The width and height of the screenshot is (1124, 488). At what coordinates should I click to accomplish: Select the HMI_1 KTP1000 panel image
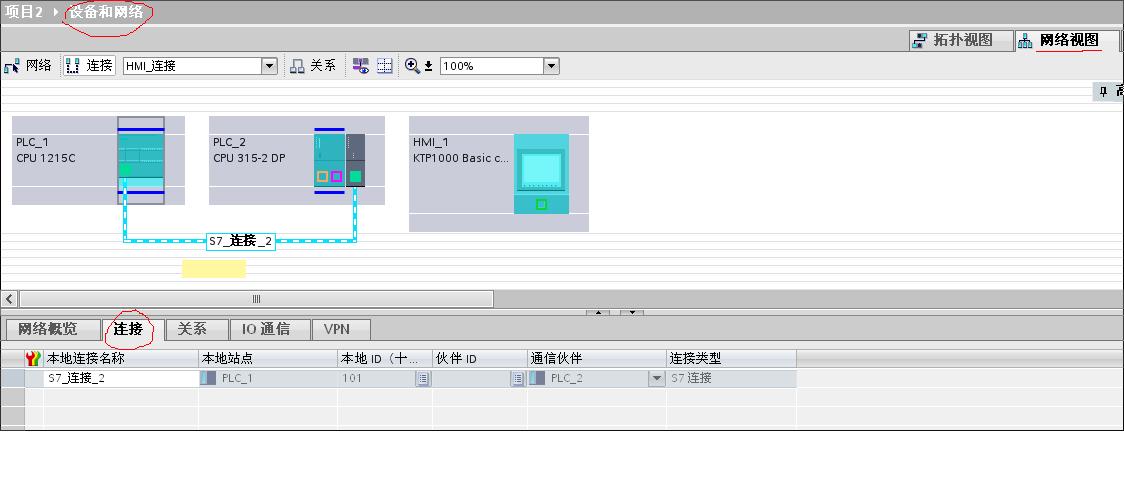tap(541, 173)
